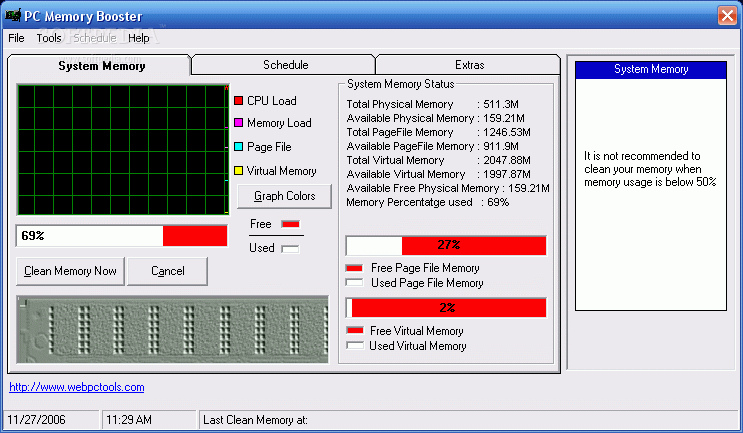Click 'Available Virtual Memory' value 1997.87M
Viewport: 743px width, 433px height.
pos(507,174)
